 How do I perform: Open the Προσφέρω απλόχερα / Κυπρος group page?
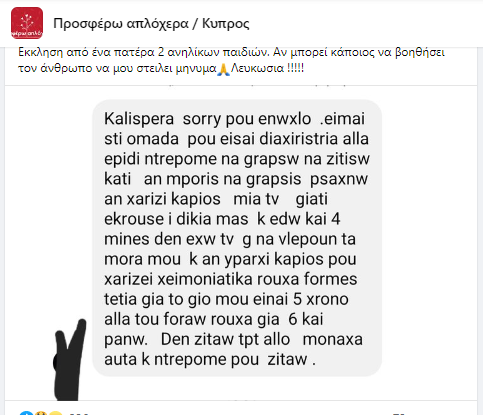pos(151,23)
